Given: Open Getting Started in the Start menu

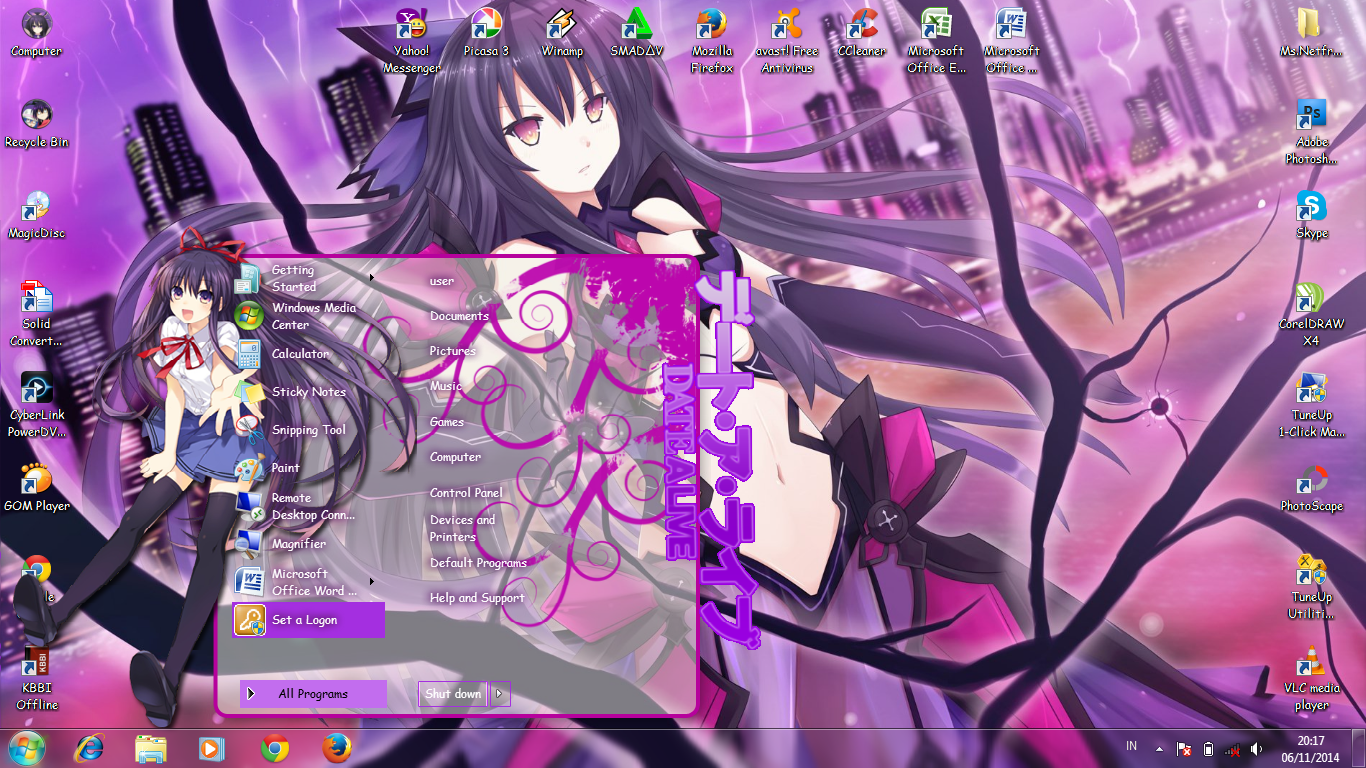Looking at the screenshot, I should (x=308, y=278).
